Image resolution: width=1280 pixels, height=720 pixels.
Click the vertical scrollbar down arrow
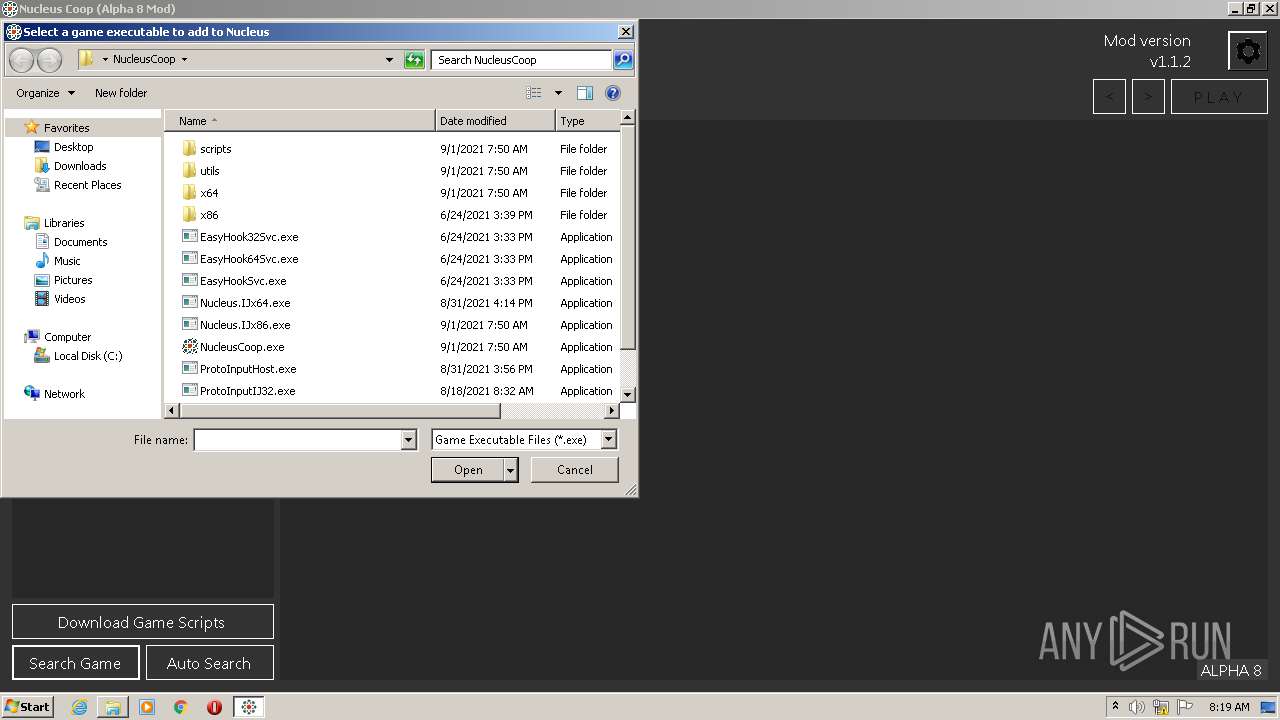[628, 395]
